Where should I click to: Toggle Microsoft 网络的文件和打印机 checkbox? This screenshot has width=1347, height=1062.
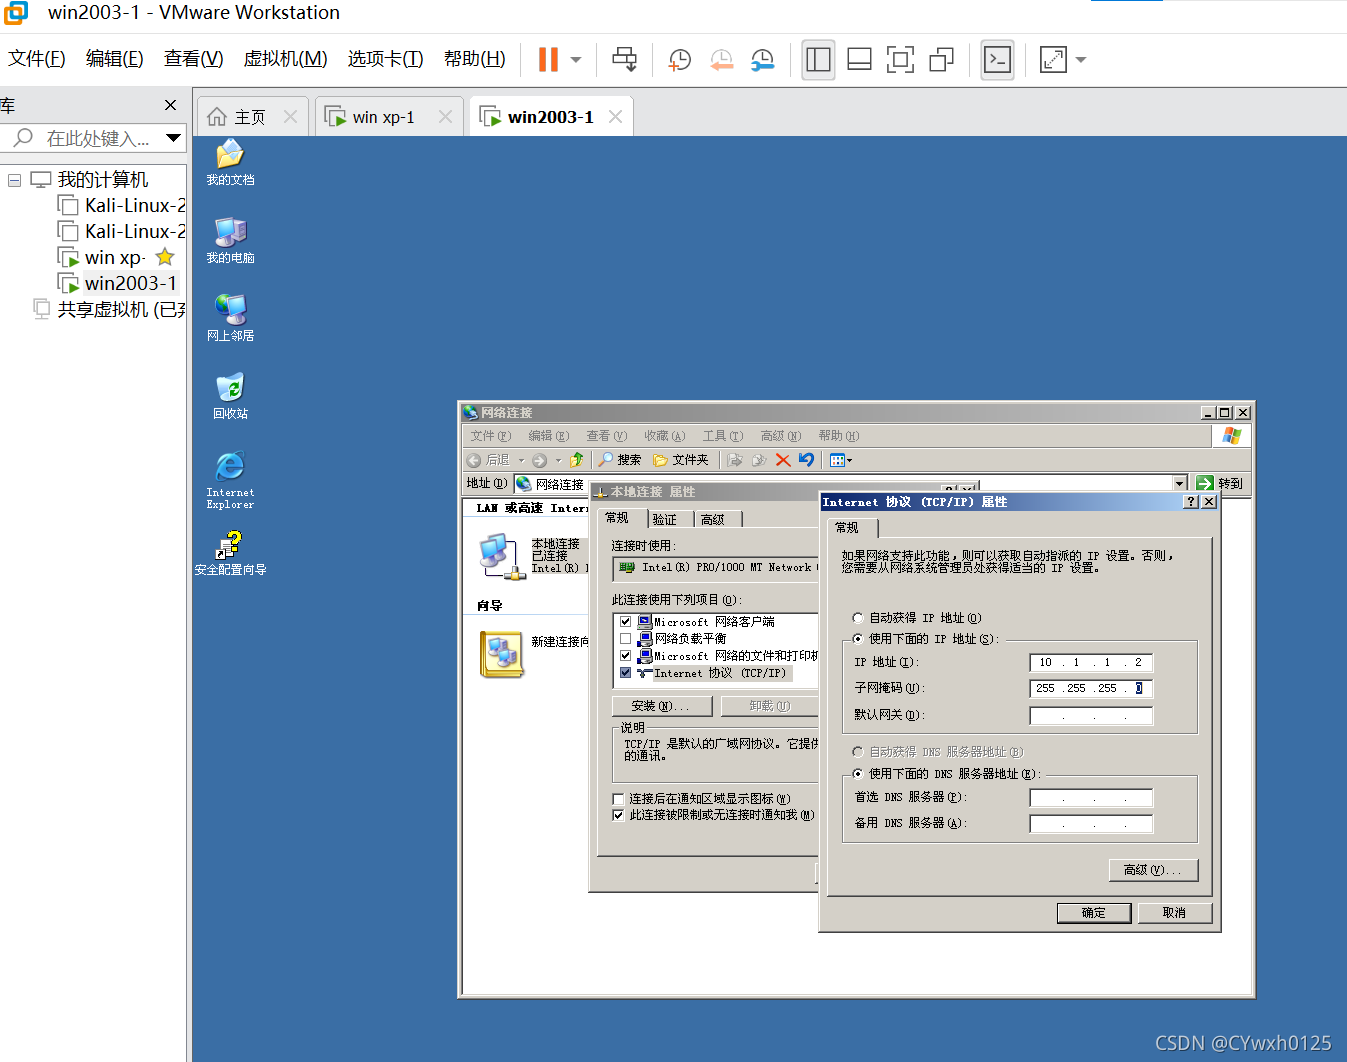625,656
